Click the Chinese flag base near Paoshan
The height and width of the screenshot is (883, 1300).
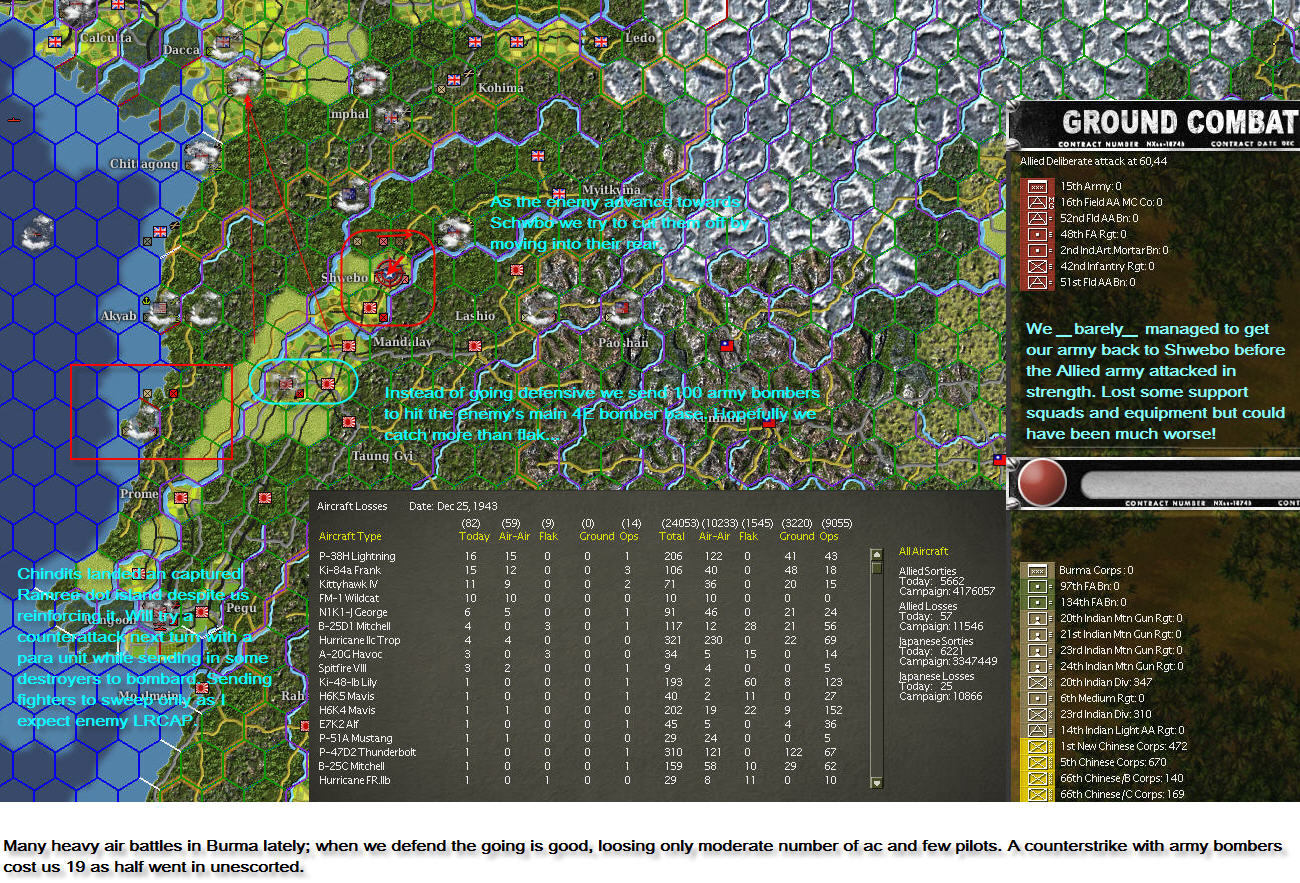pyautogui.click(x=728, y=346)
